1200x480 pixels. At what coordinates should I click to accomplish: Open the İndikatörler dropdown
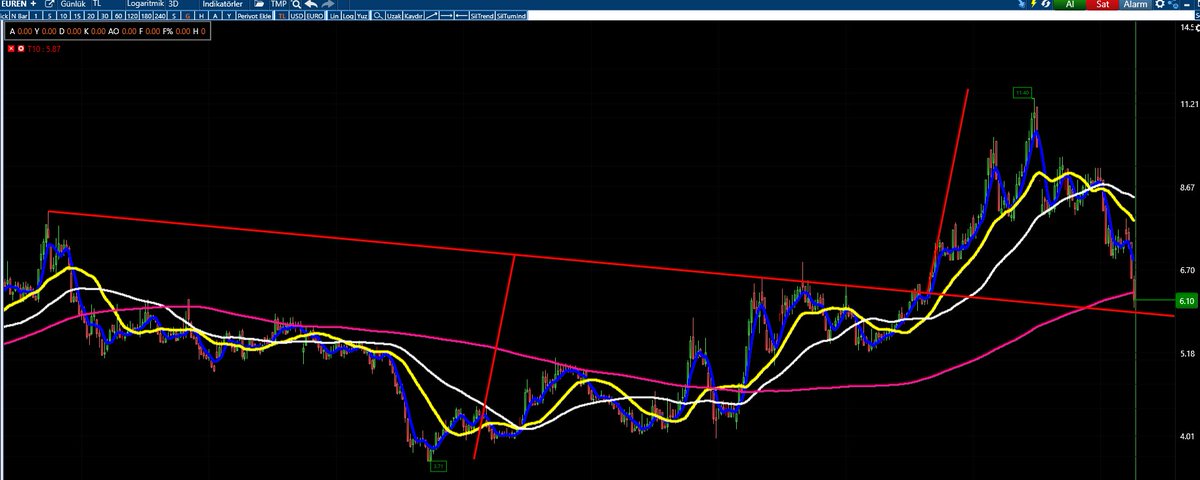coord(224,5)
